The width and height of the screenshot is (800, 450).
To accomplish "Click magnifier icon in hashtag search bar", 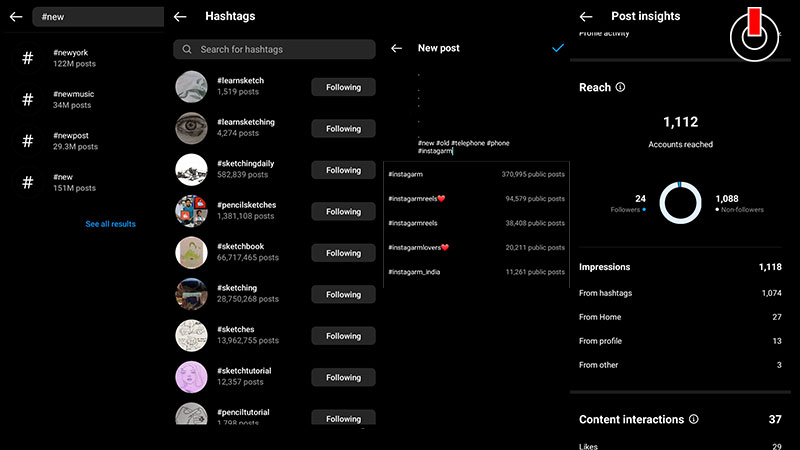I will 187,49.
